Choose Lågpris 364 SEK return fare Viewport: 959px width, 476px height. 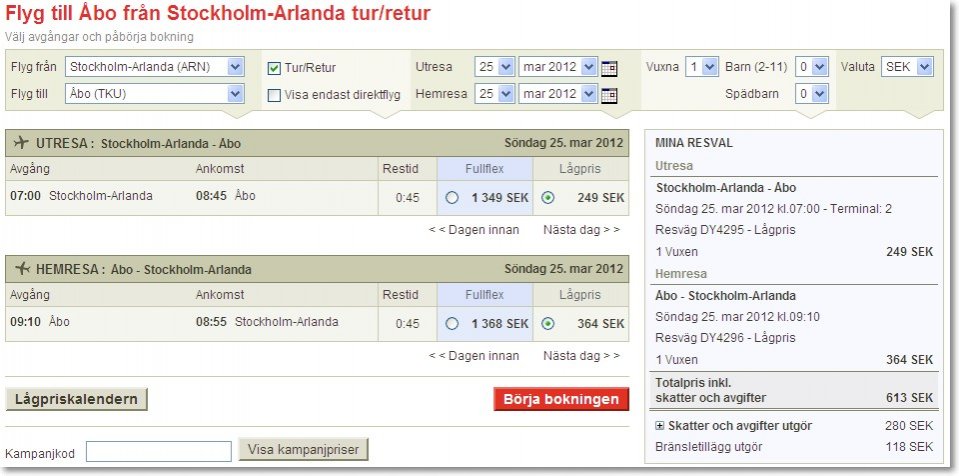[x=547, y=324]
